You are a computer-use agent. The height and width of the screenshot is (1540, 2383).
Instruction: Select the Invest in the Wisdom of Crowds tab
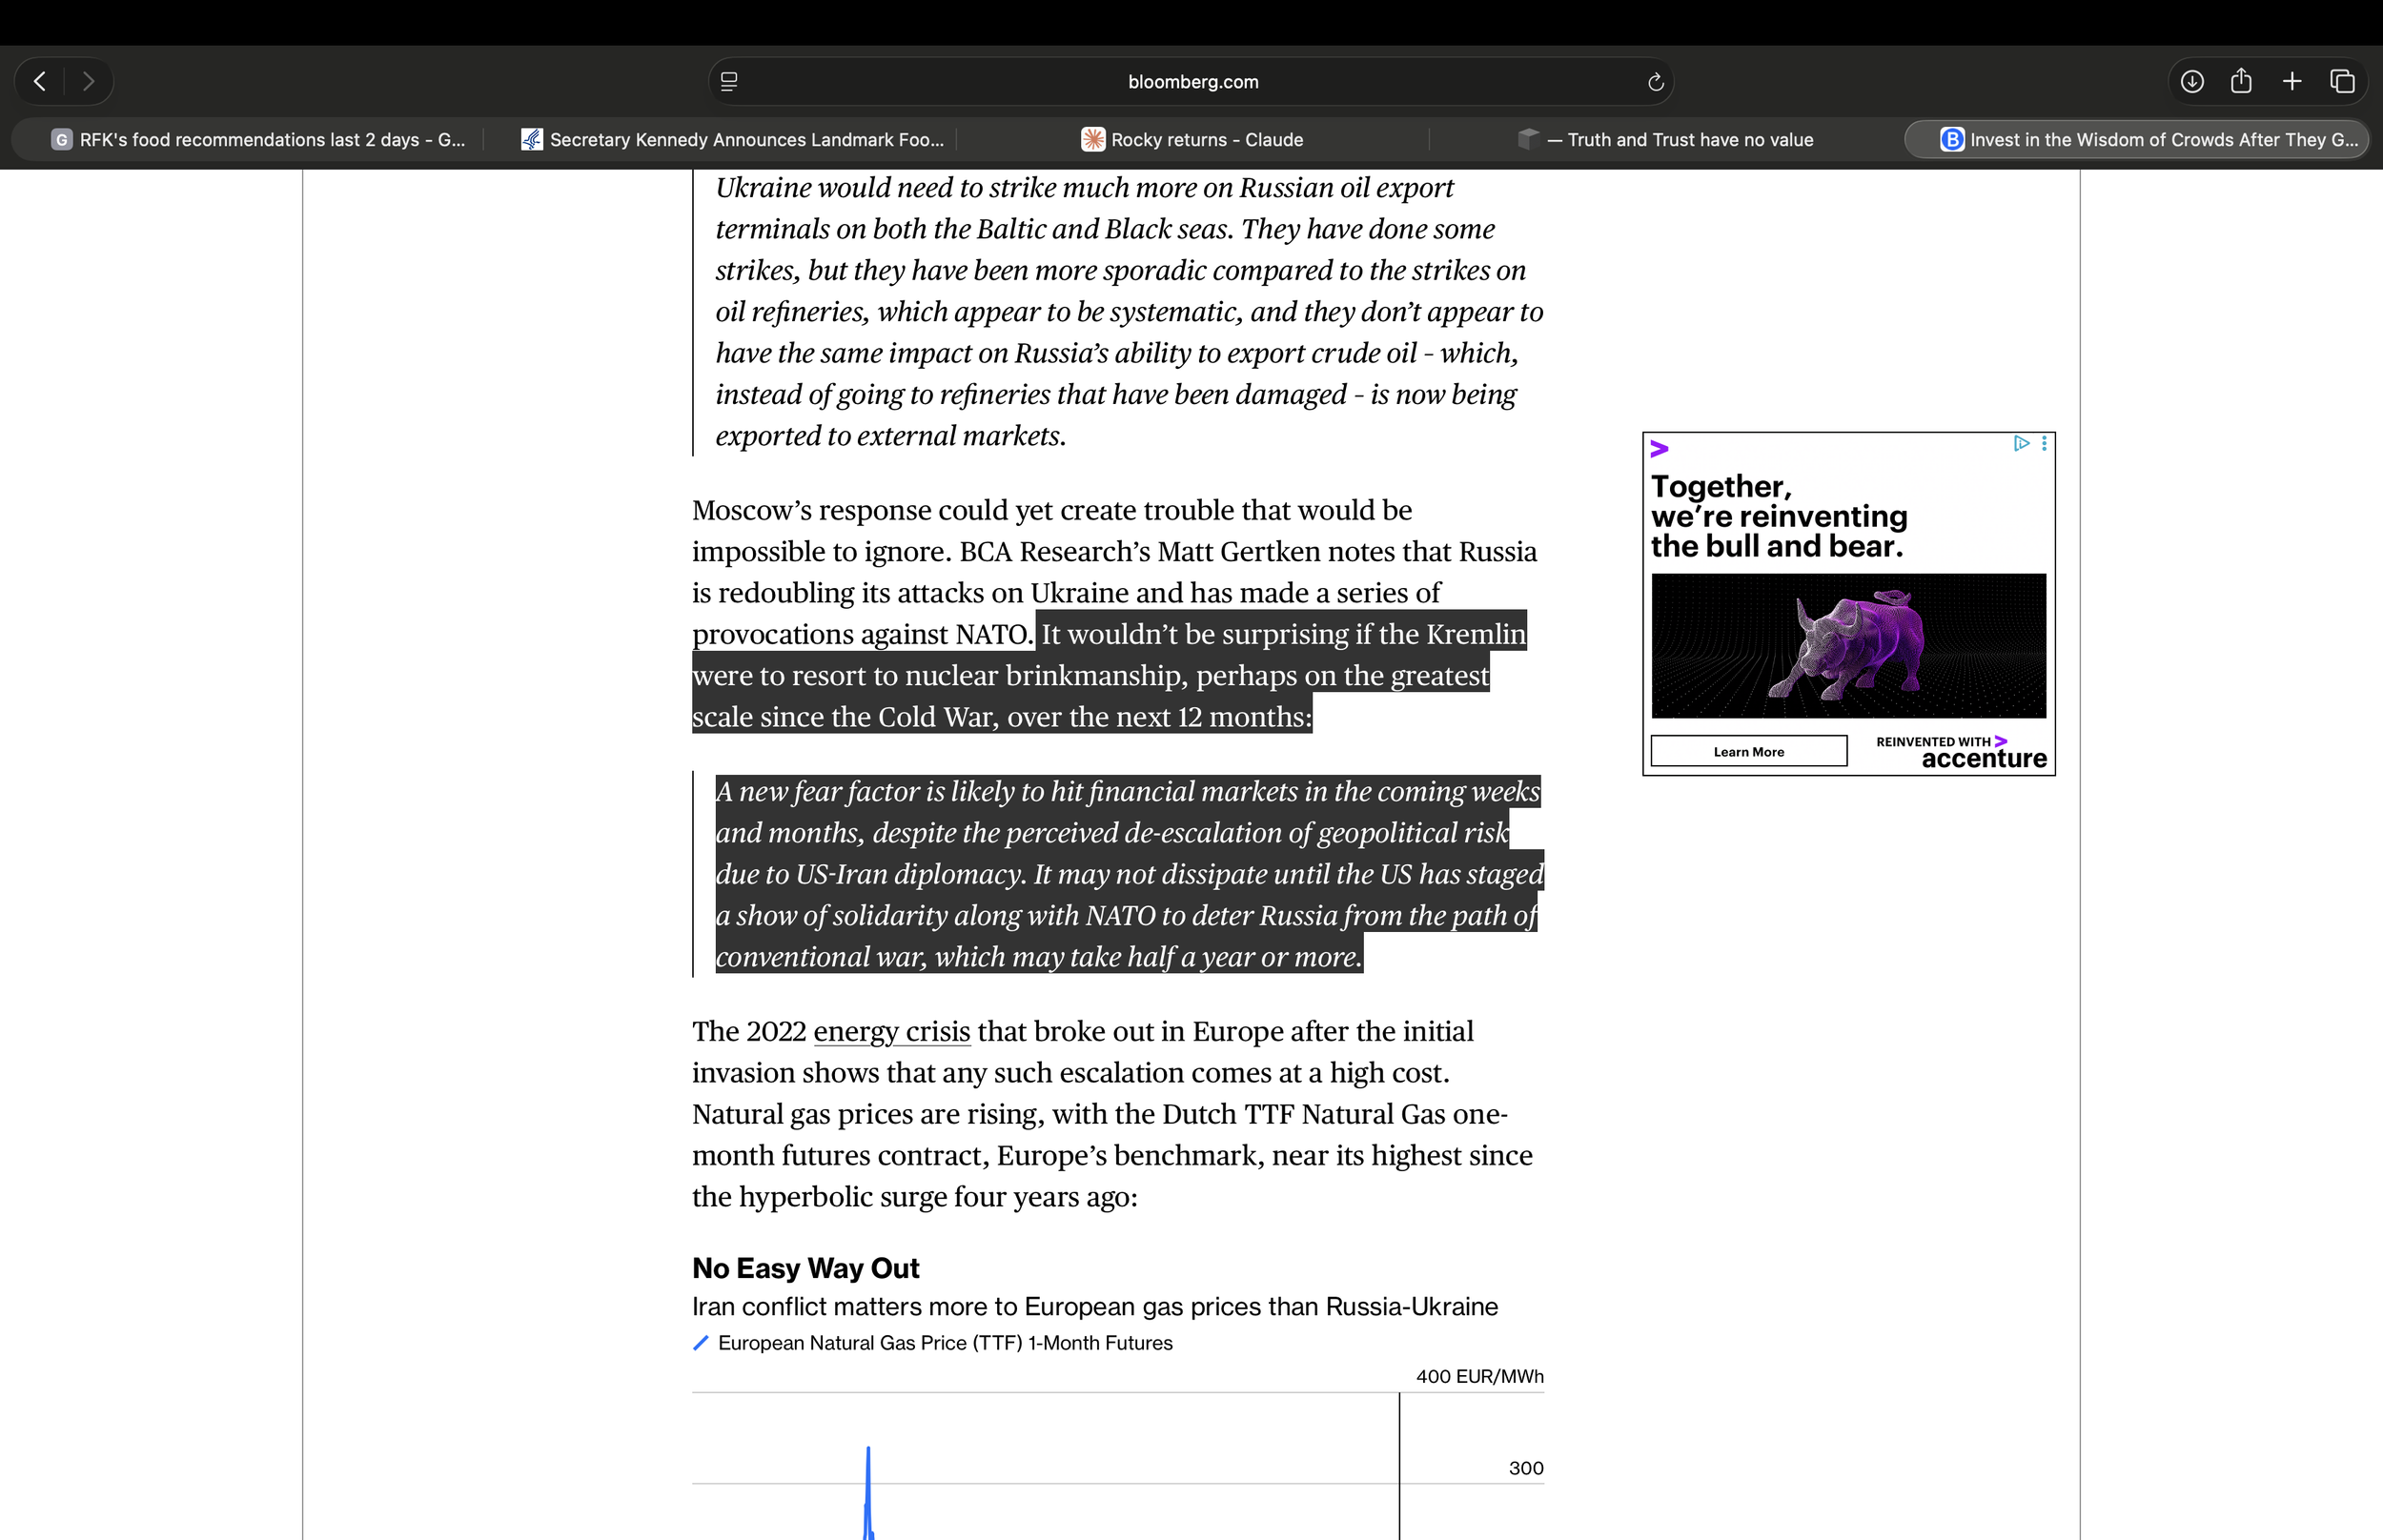tap(2137, 139)
